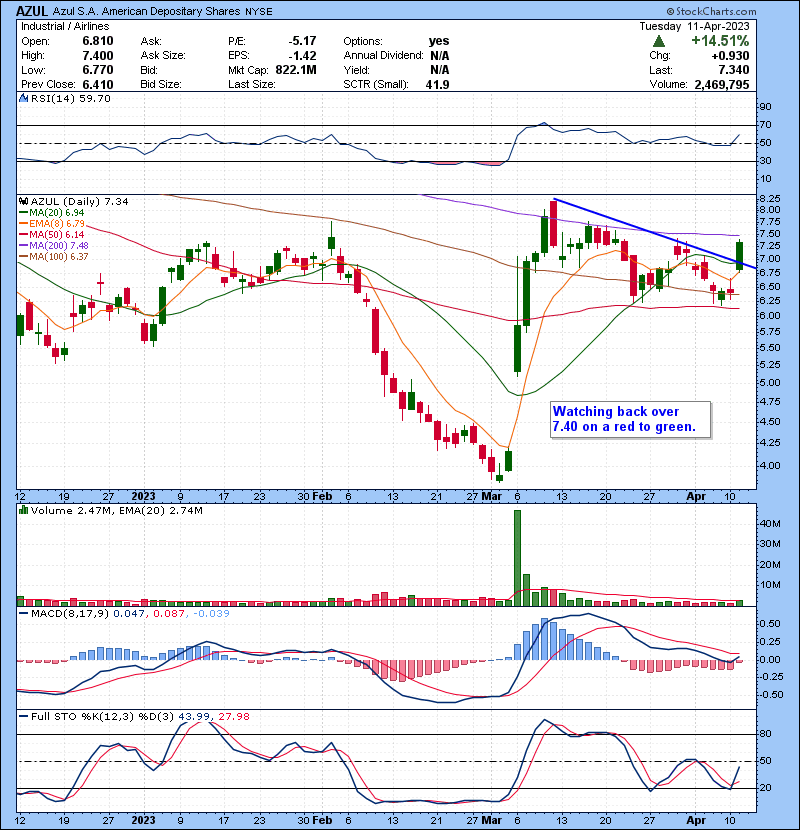Click the Open price 6.810
Screen dimensions: 800x830
pyautogui.click(x=98, y=41)
